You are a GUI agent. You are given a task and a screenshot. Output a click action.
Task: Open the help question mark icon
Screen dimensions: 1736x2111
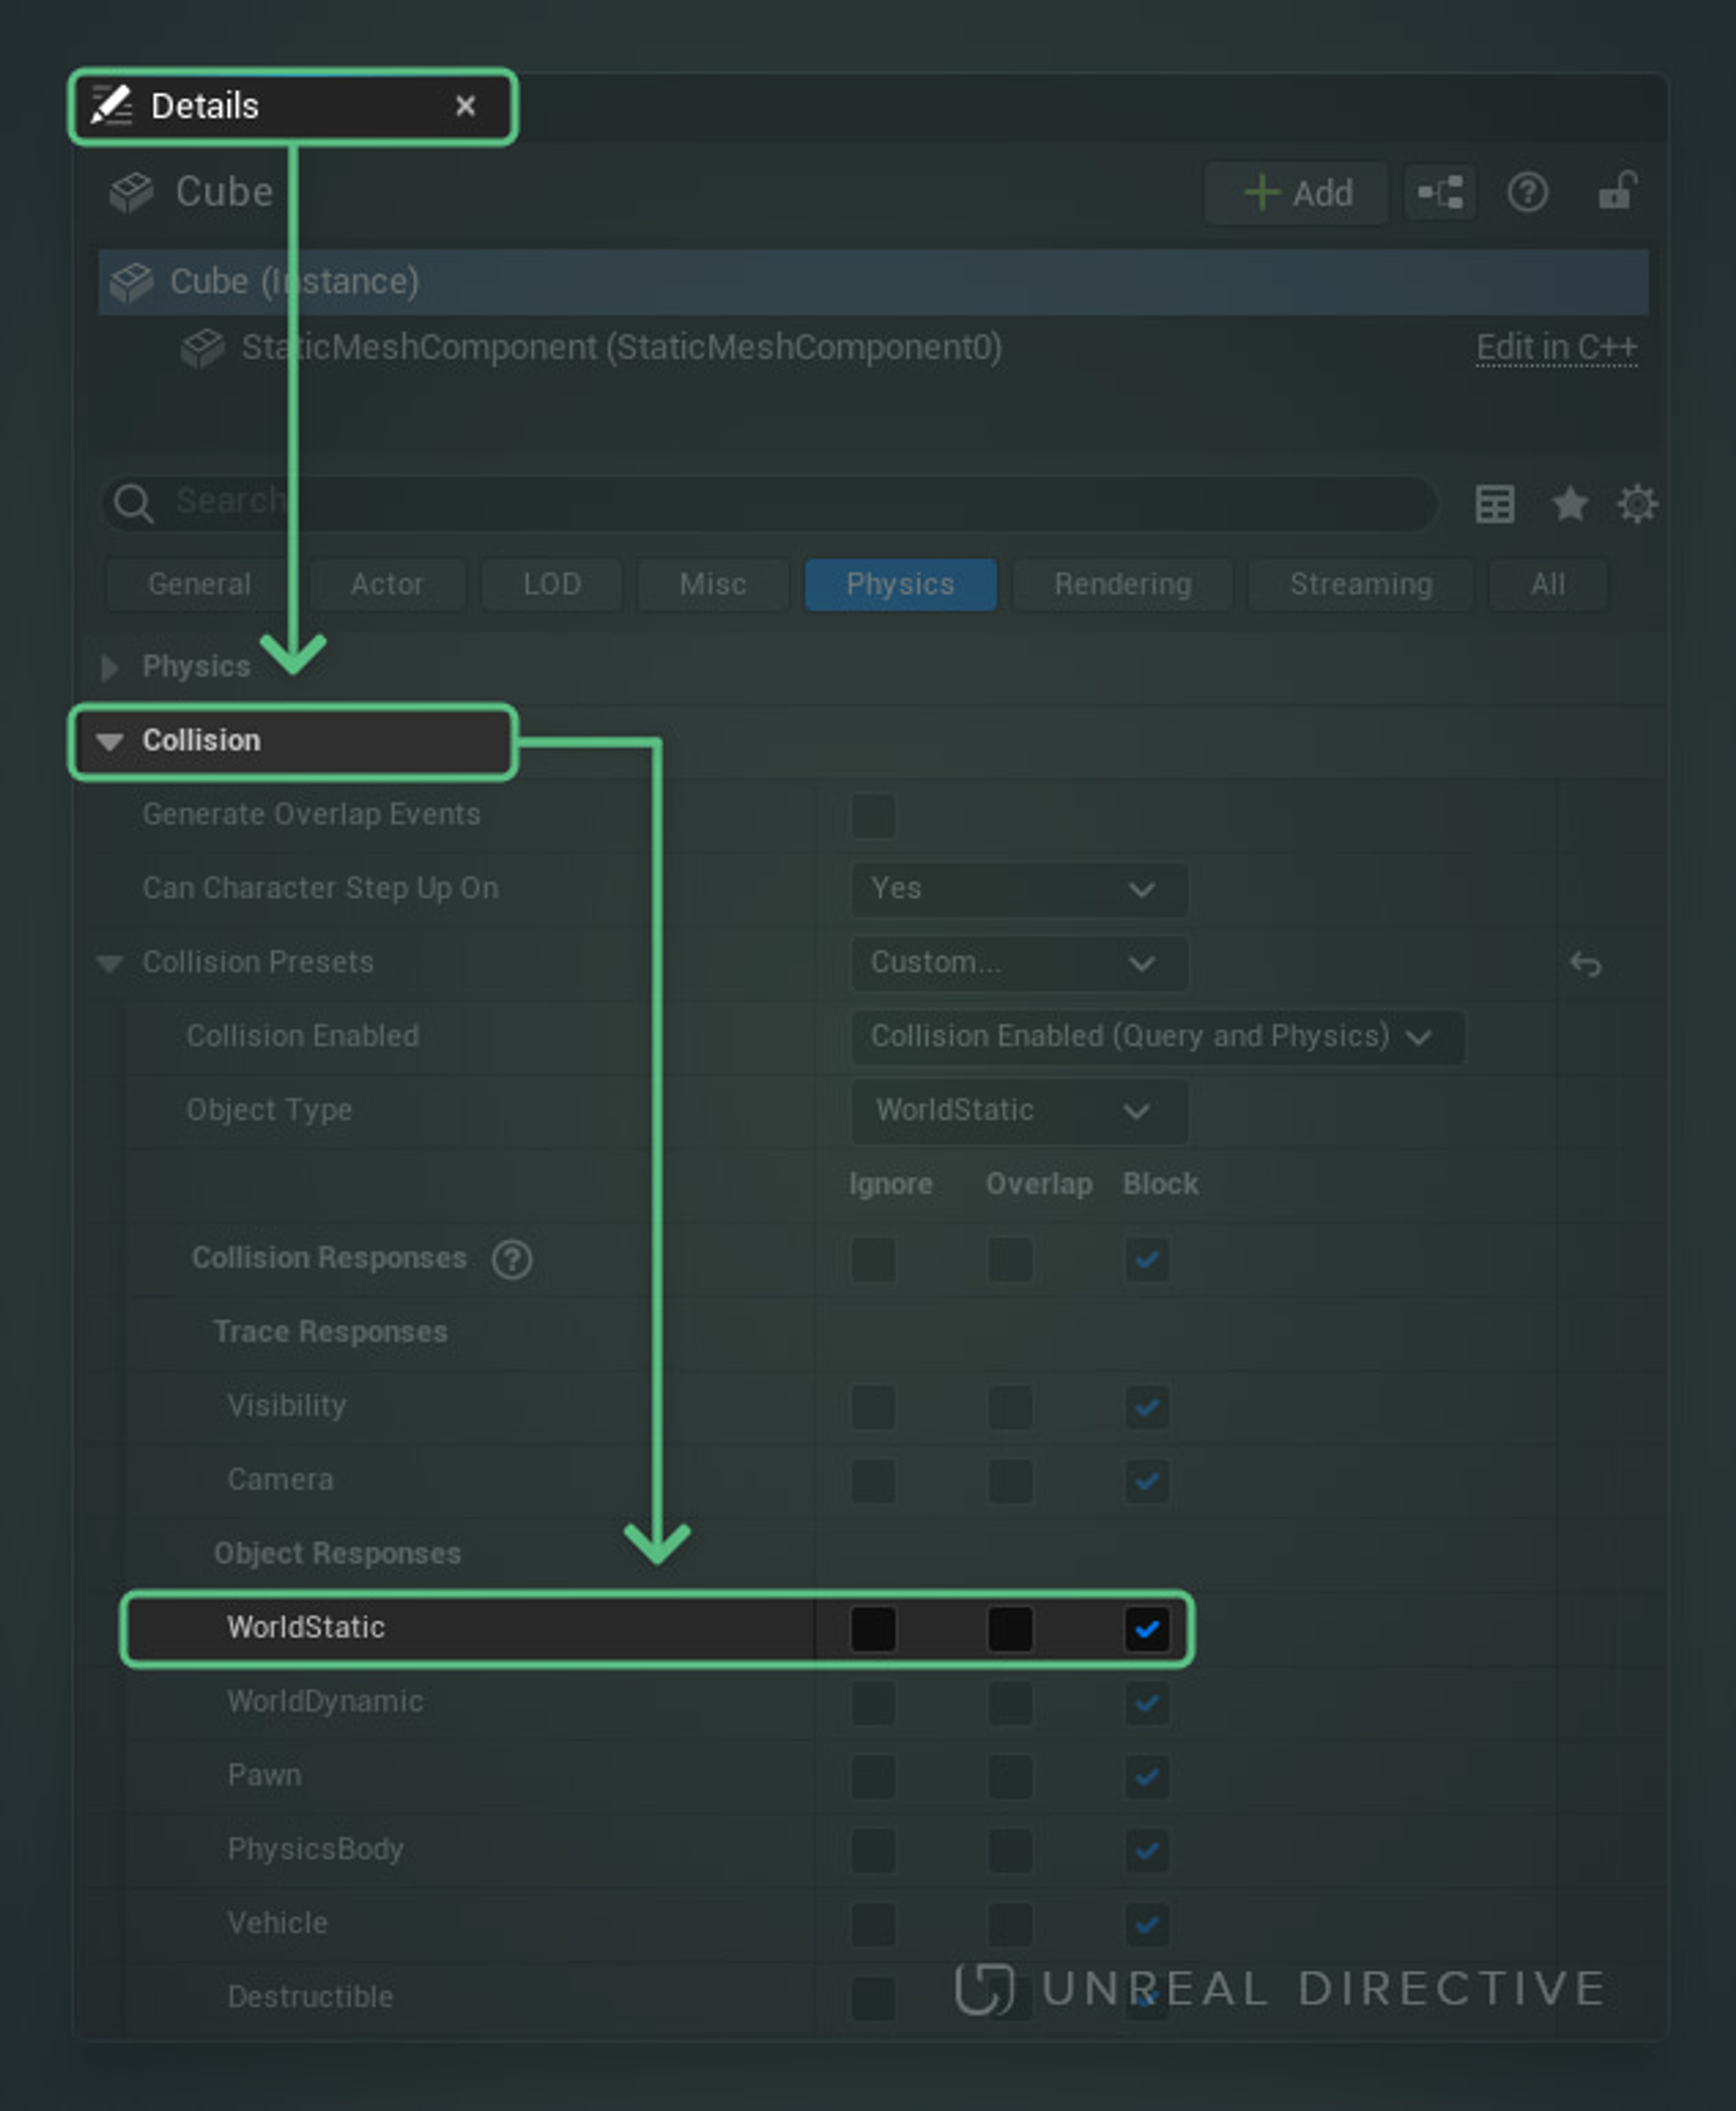click(1527, 192)
